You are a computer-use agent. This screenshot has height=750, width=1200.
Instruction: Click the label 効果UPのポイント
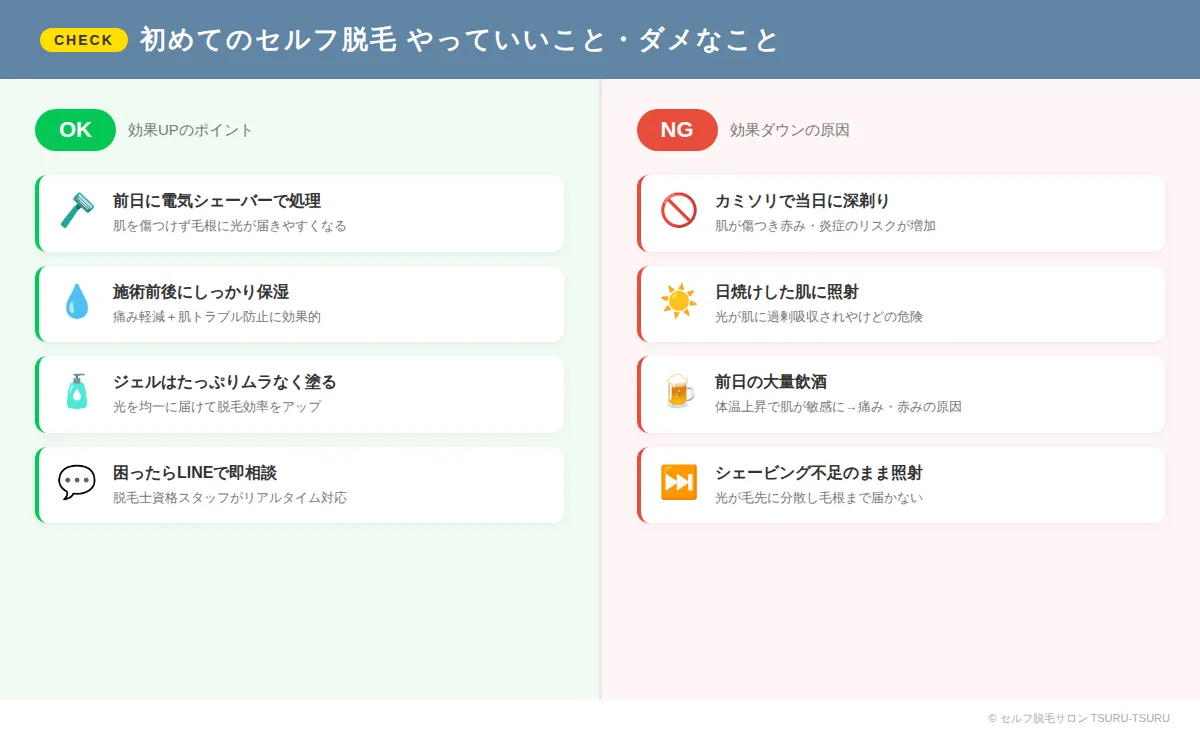[190, 130]
